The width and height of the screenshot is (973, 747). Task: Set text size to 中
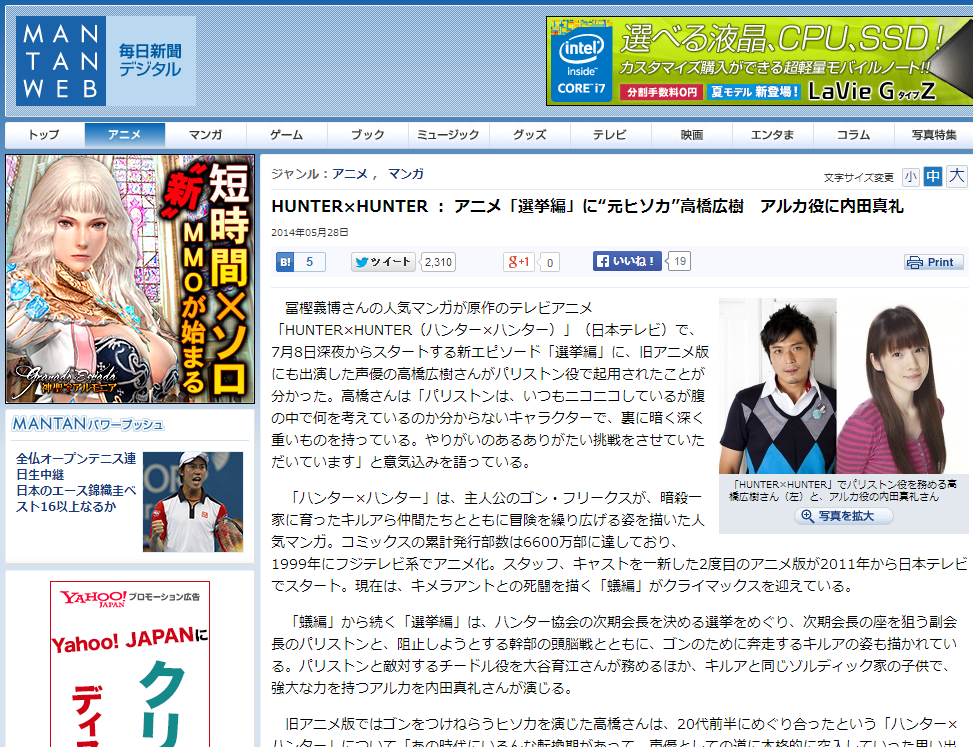point(933,177)
